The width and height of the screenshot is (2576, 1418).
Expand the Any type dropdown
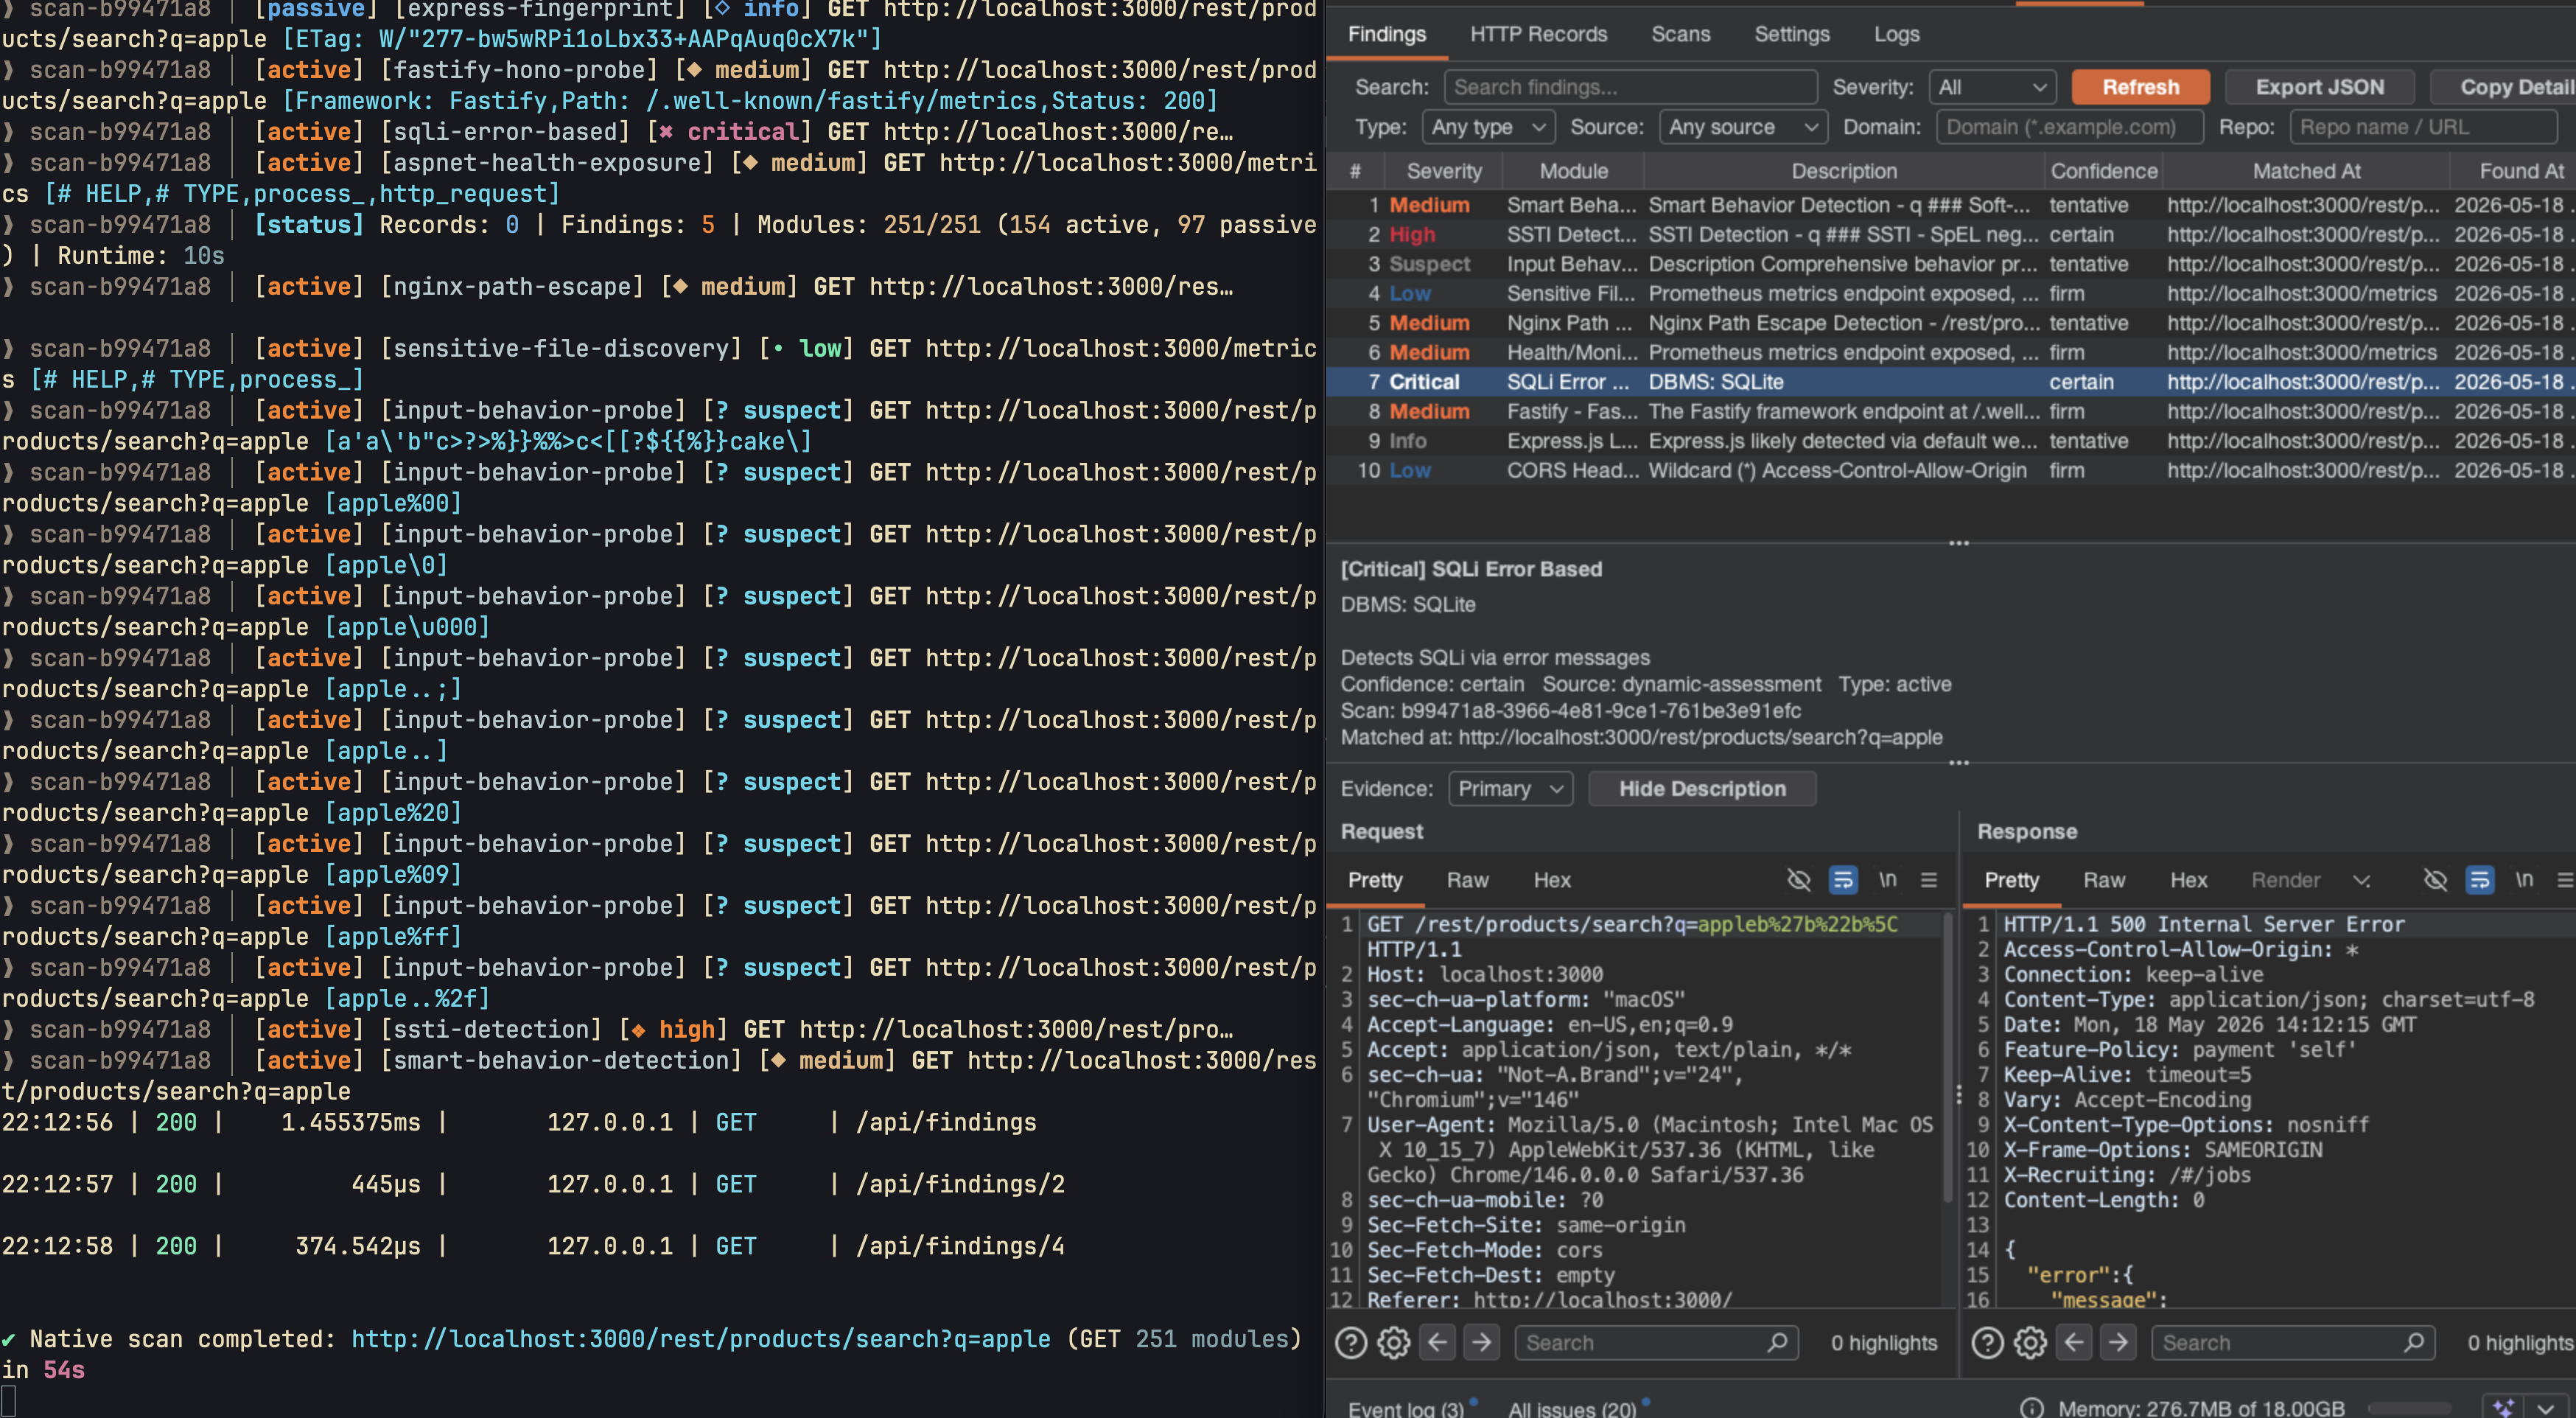[x=1488, y=127]
